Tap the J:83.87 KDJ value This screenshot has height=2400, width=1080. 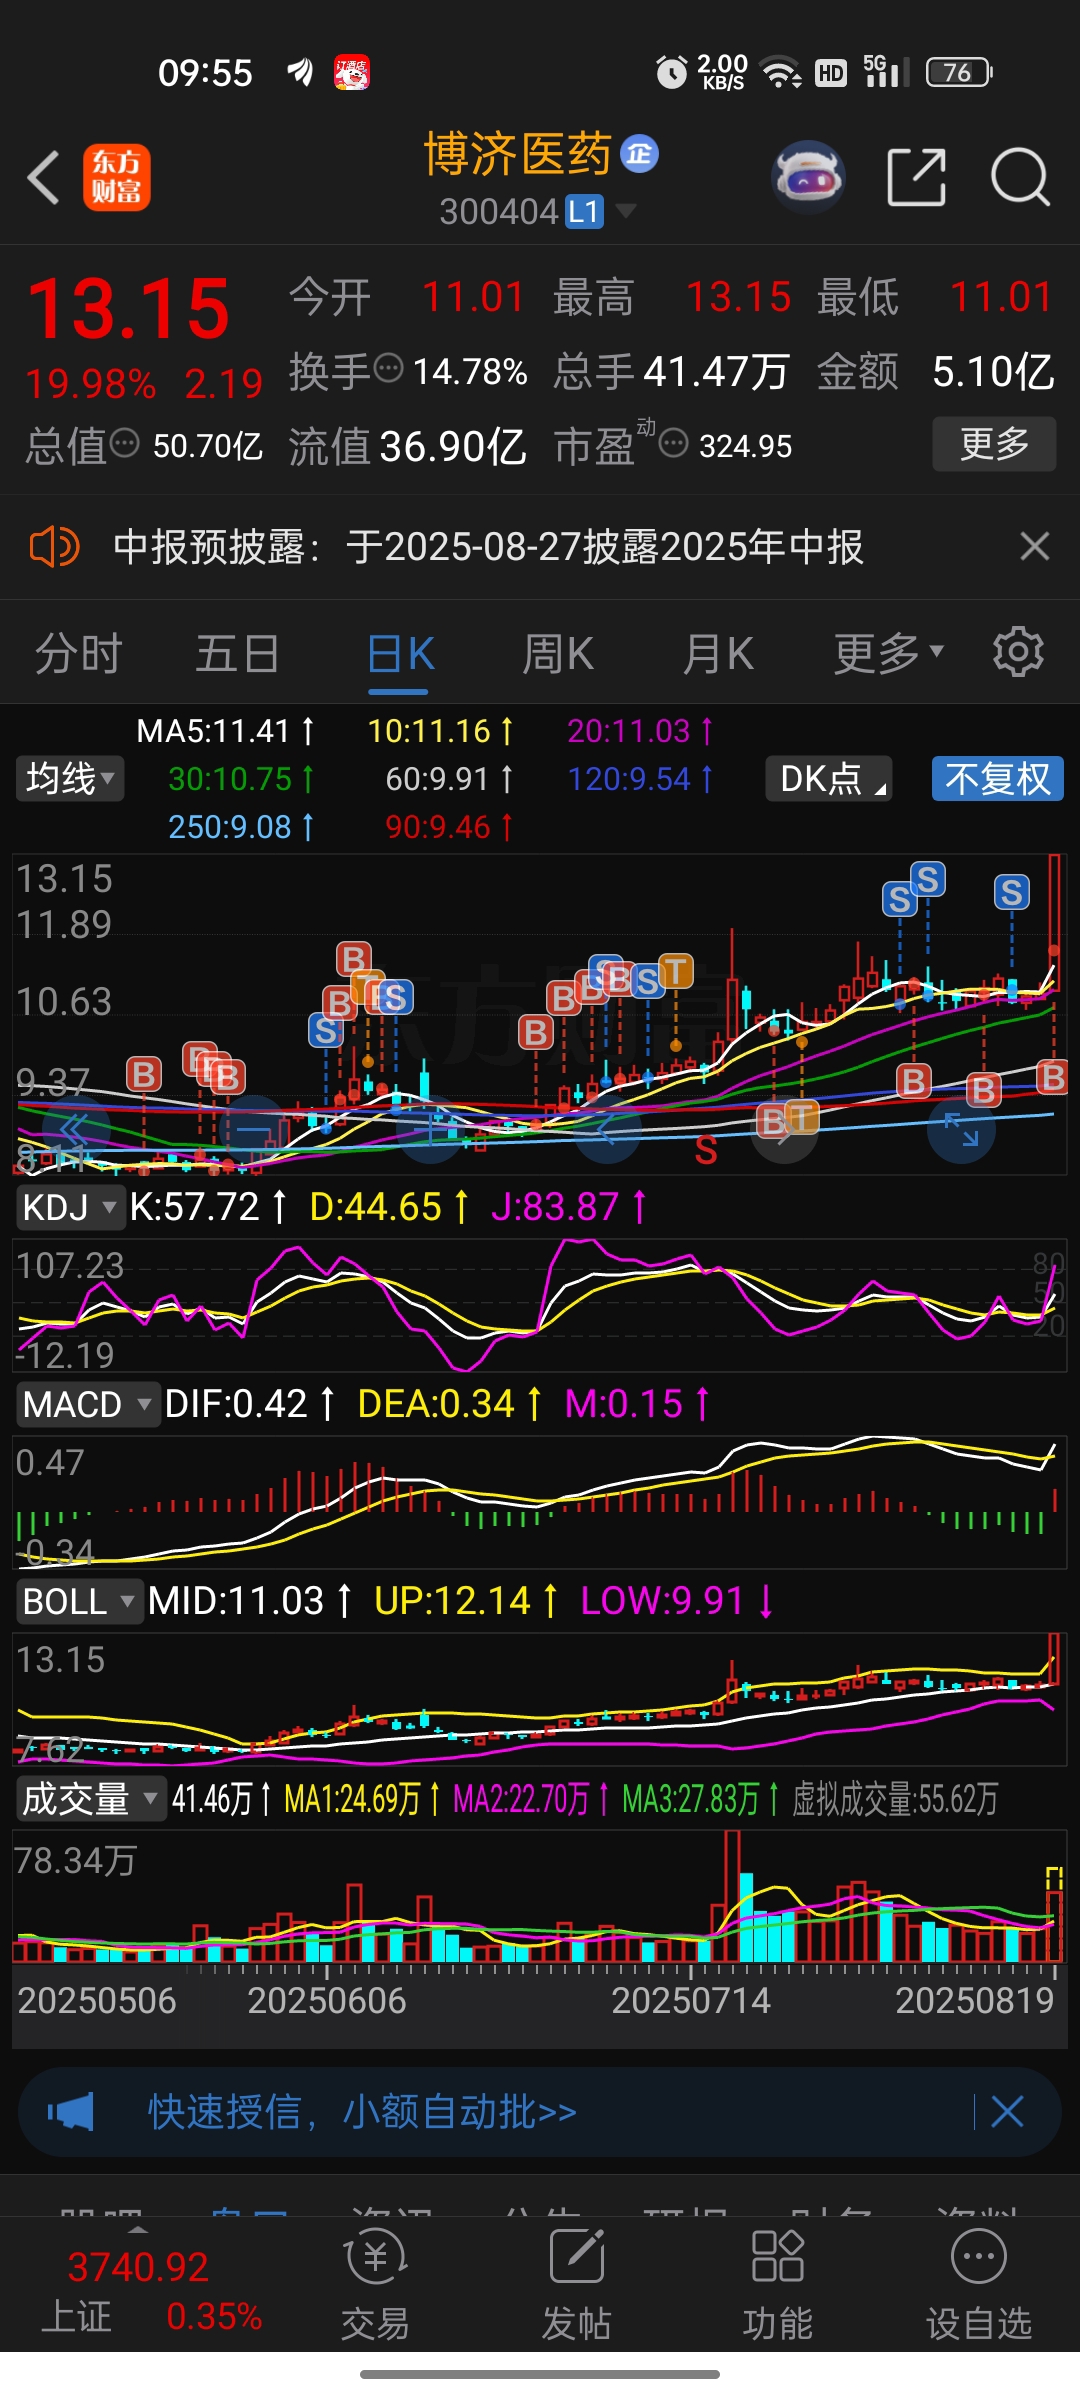568,1207
